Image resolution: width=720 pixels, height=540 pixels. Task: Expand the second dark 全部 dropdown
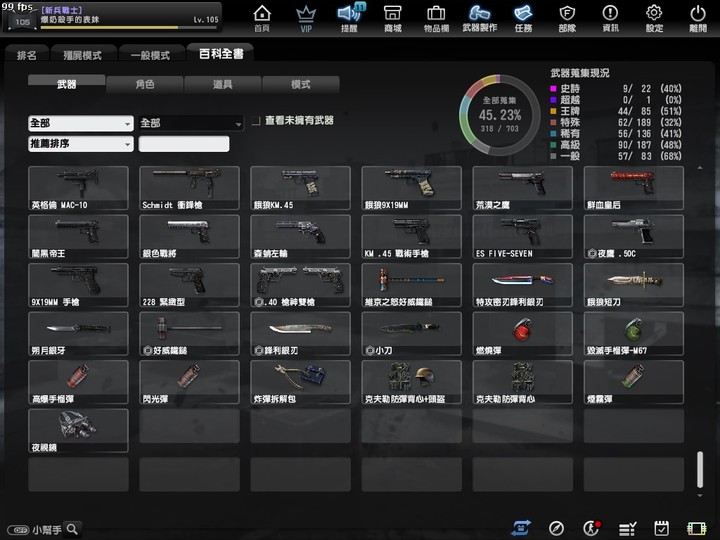click(x=191, y=124)
